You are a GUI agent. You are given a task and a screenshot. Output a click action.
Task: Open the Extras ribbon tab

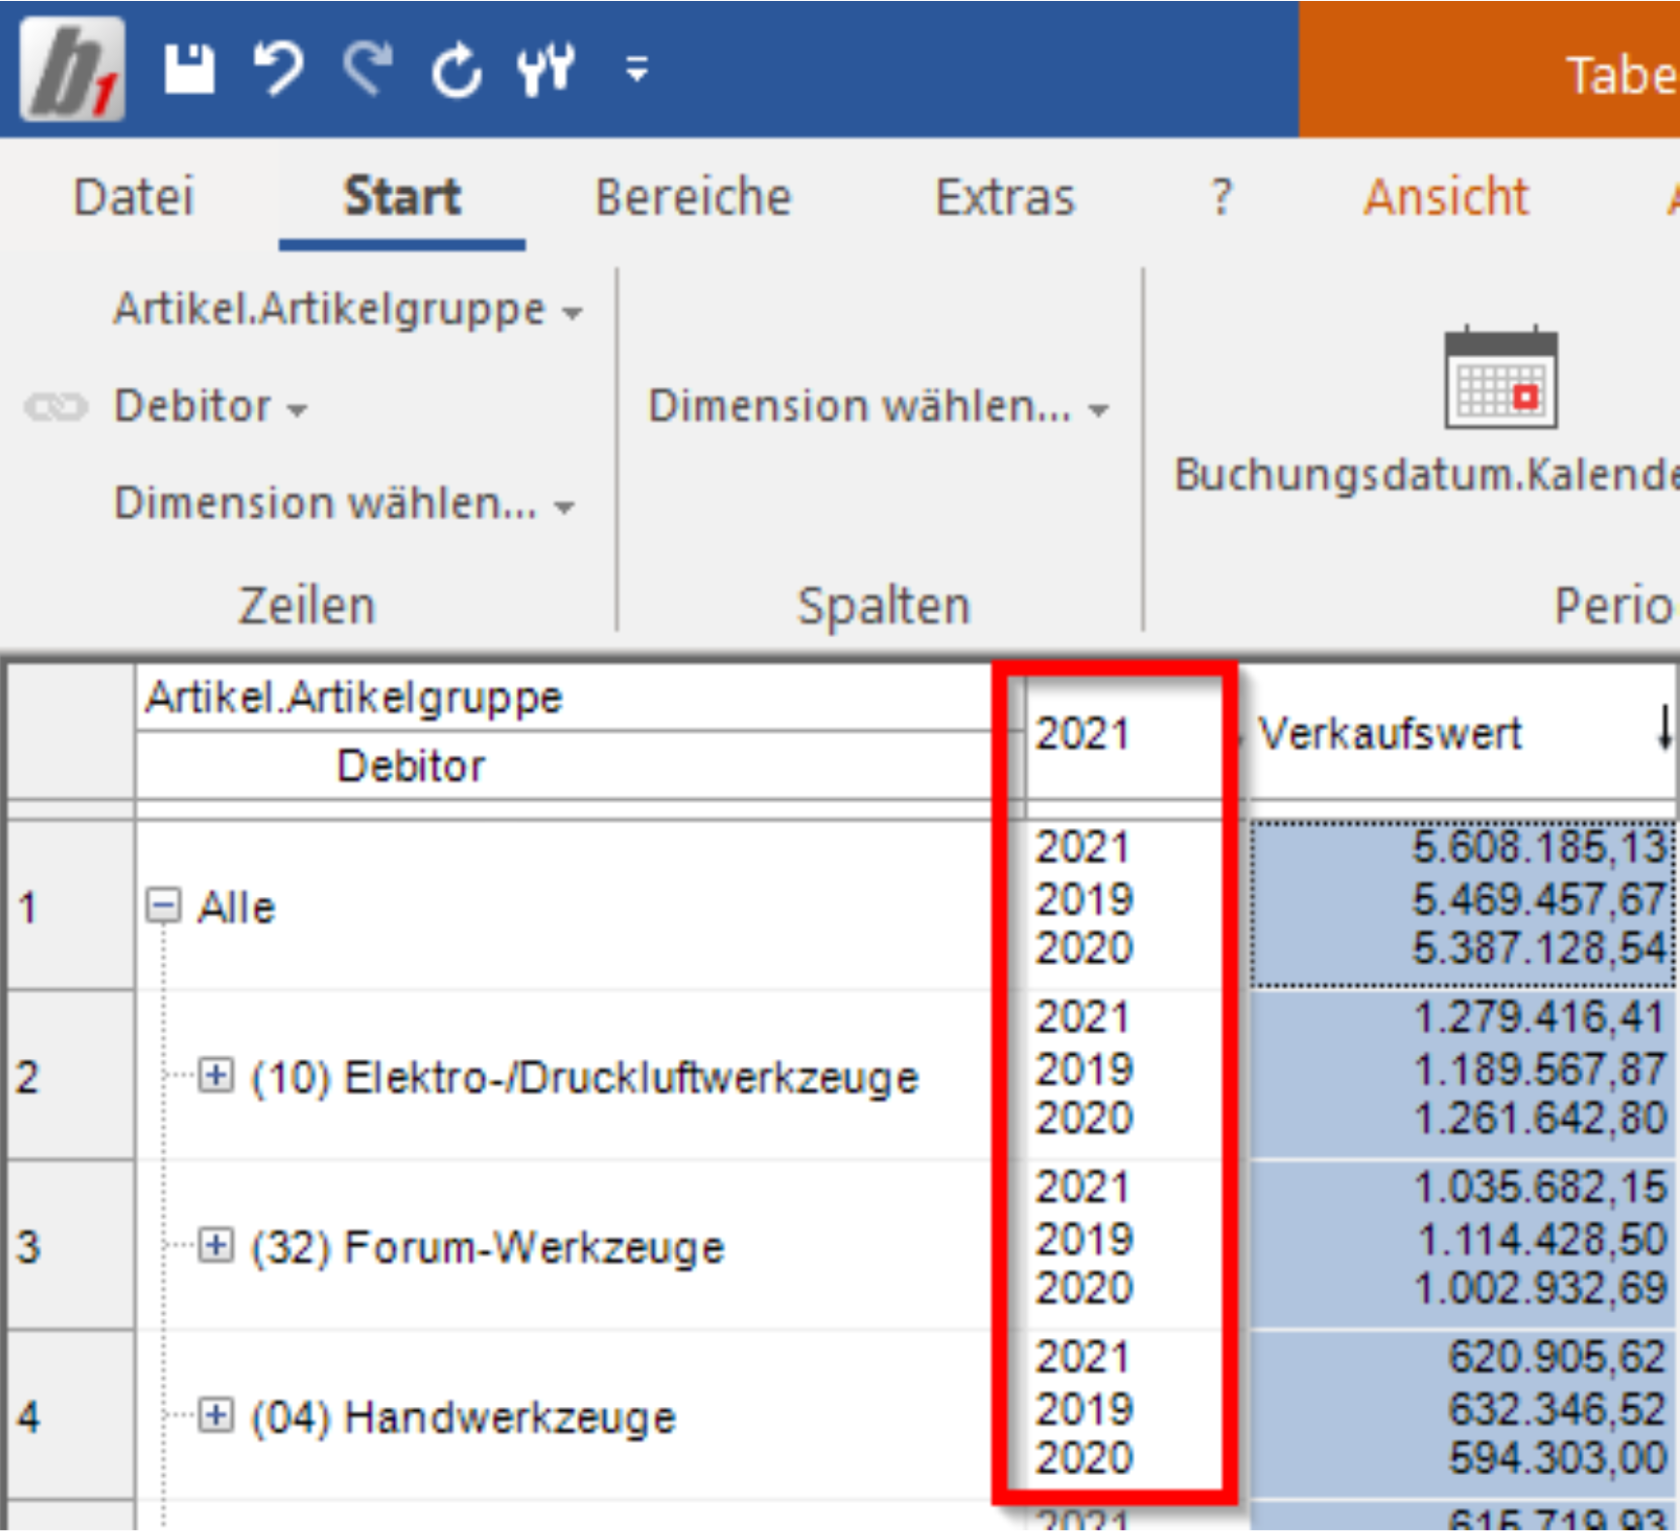[x=1005, y=196]
